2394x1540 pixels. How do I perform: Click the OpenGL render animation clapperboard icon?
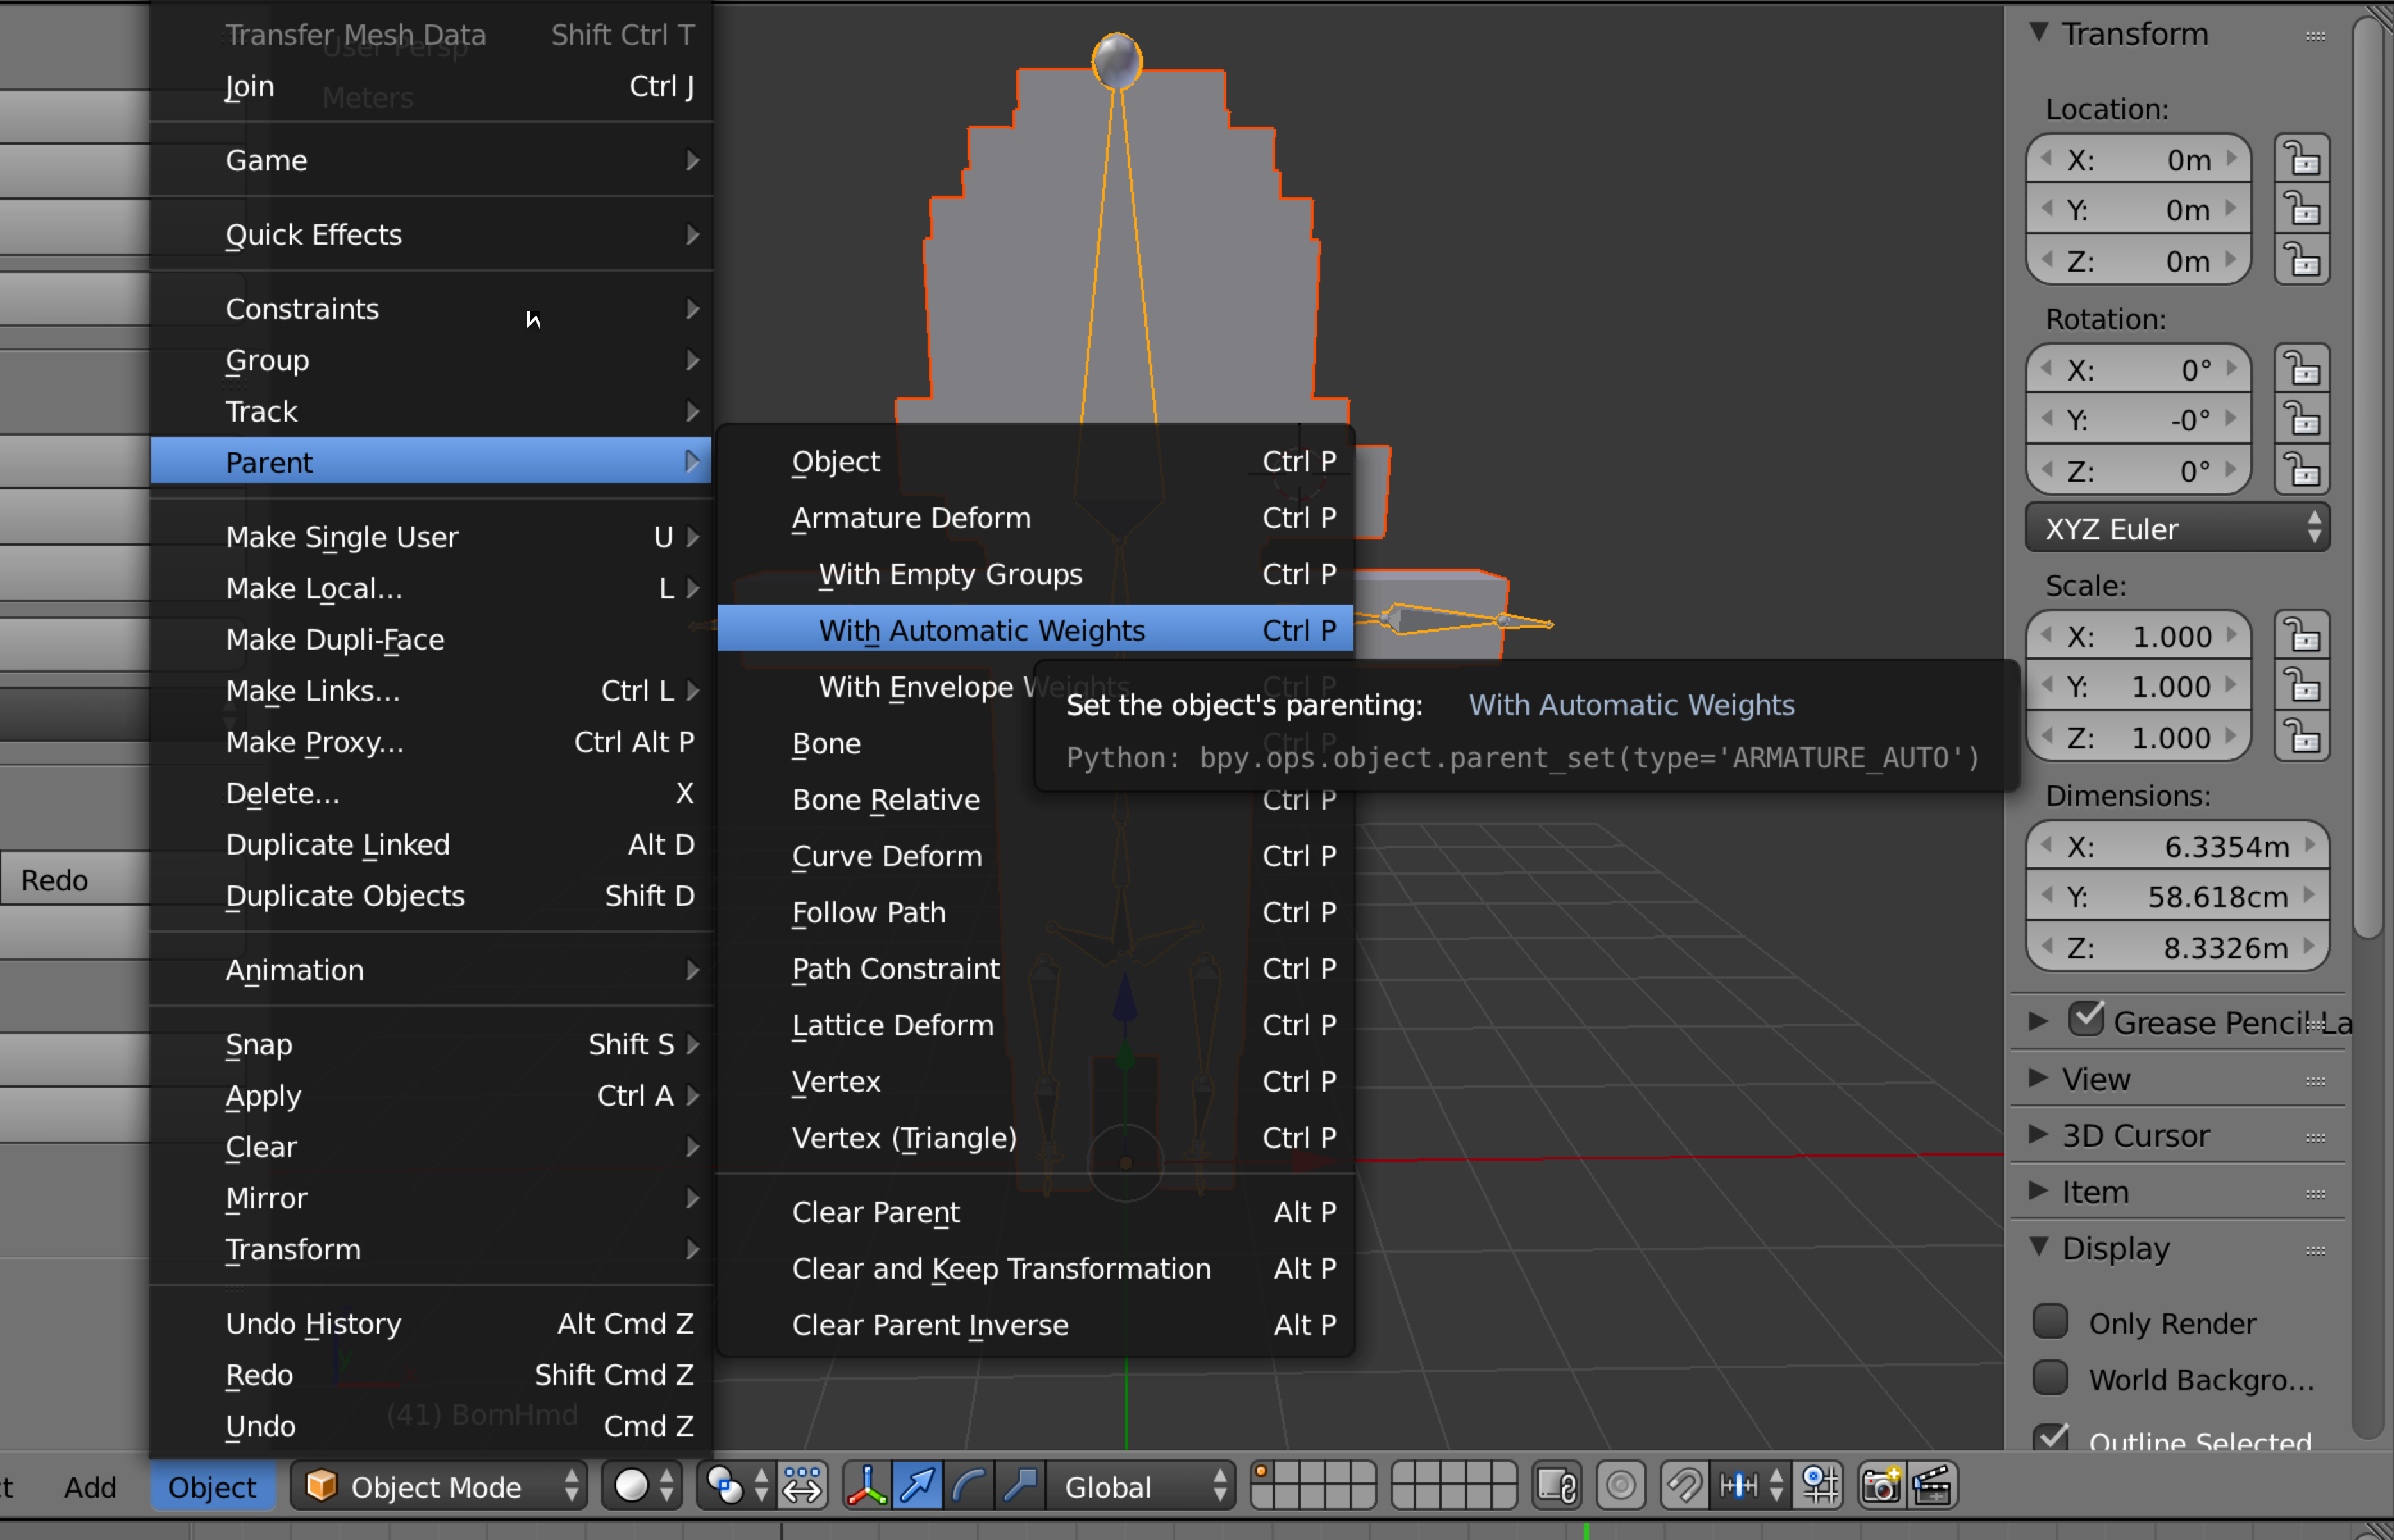coord(1932,1486)
